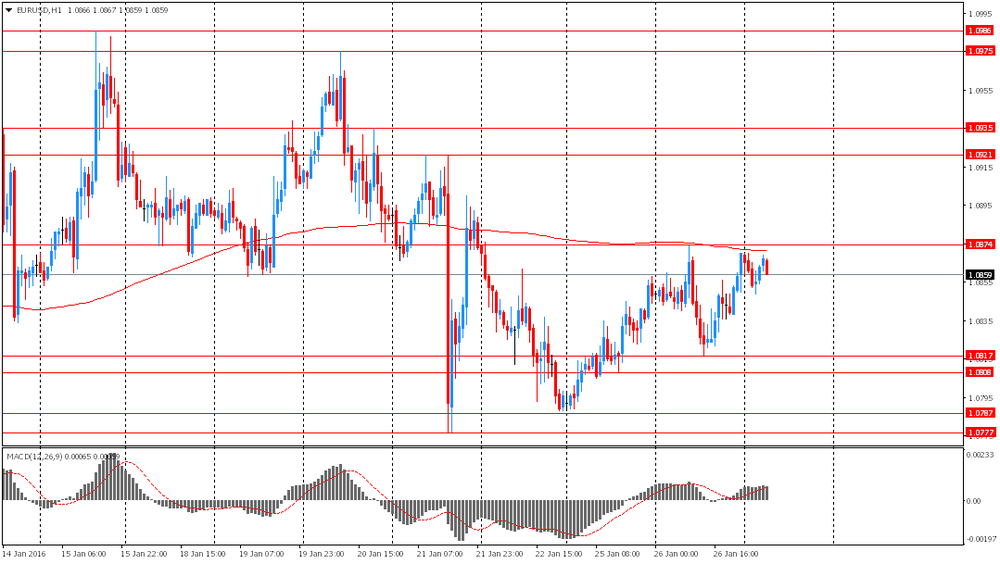
Task: Select the 1.0817 support level label
Action: coord(980,356)
